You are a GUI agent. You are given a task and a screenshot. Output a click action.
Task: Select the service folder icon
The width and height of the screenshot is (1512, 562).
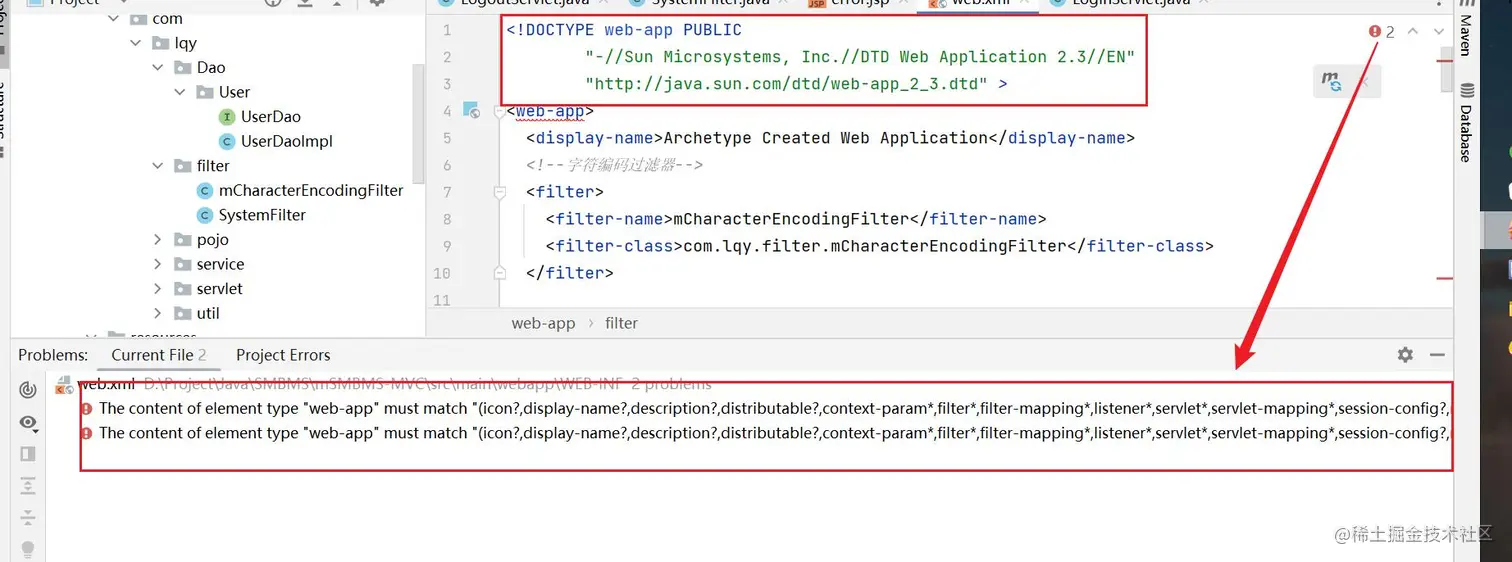[182, 264]
